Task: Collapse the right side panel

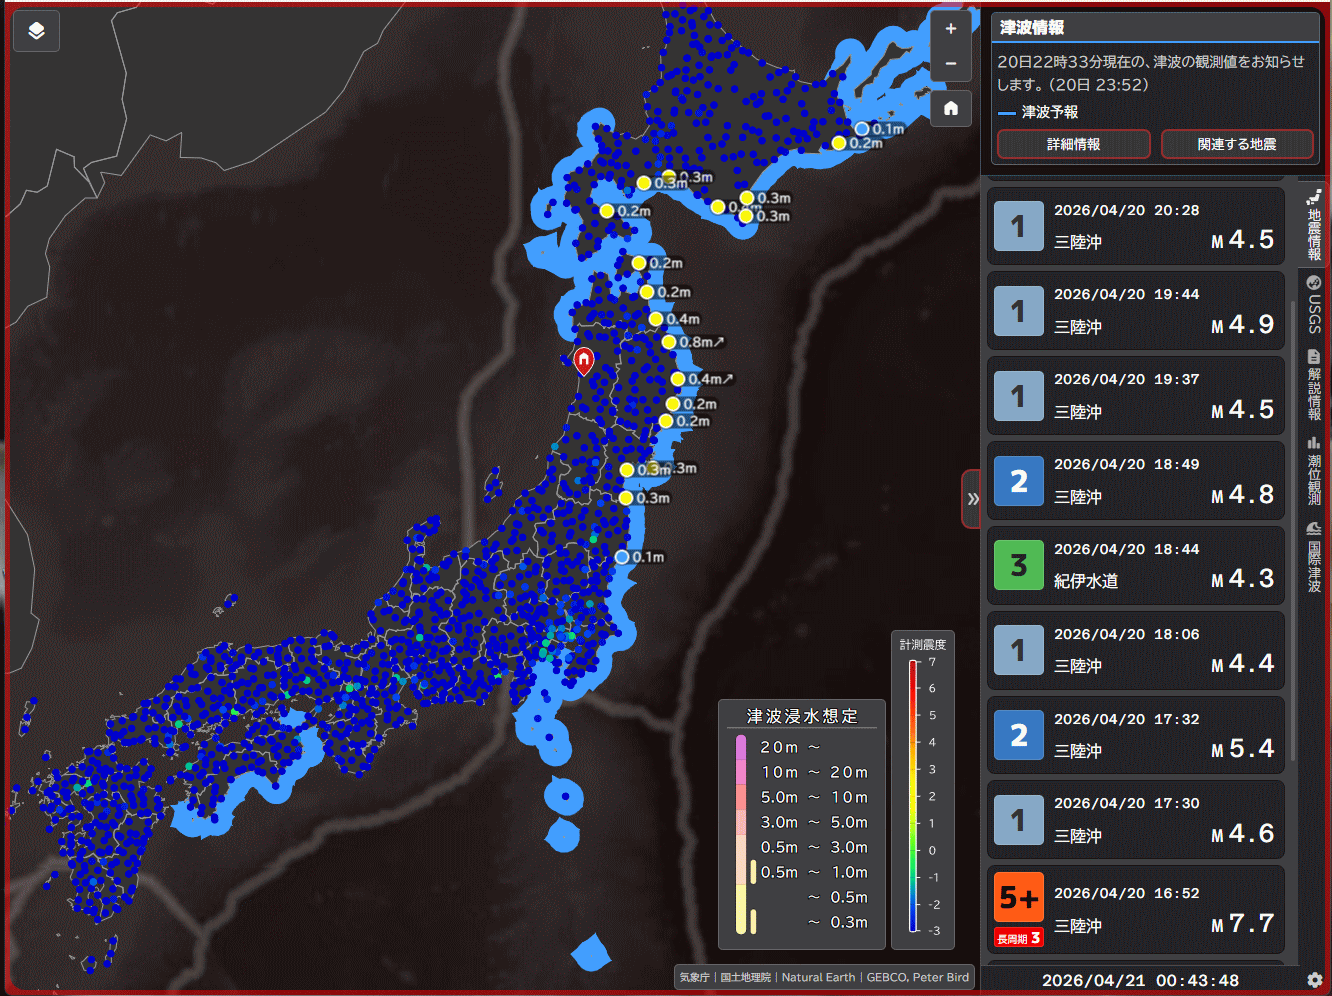Action: click(971, 498)
